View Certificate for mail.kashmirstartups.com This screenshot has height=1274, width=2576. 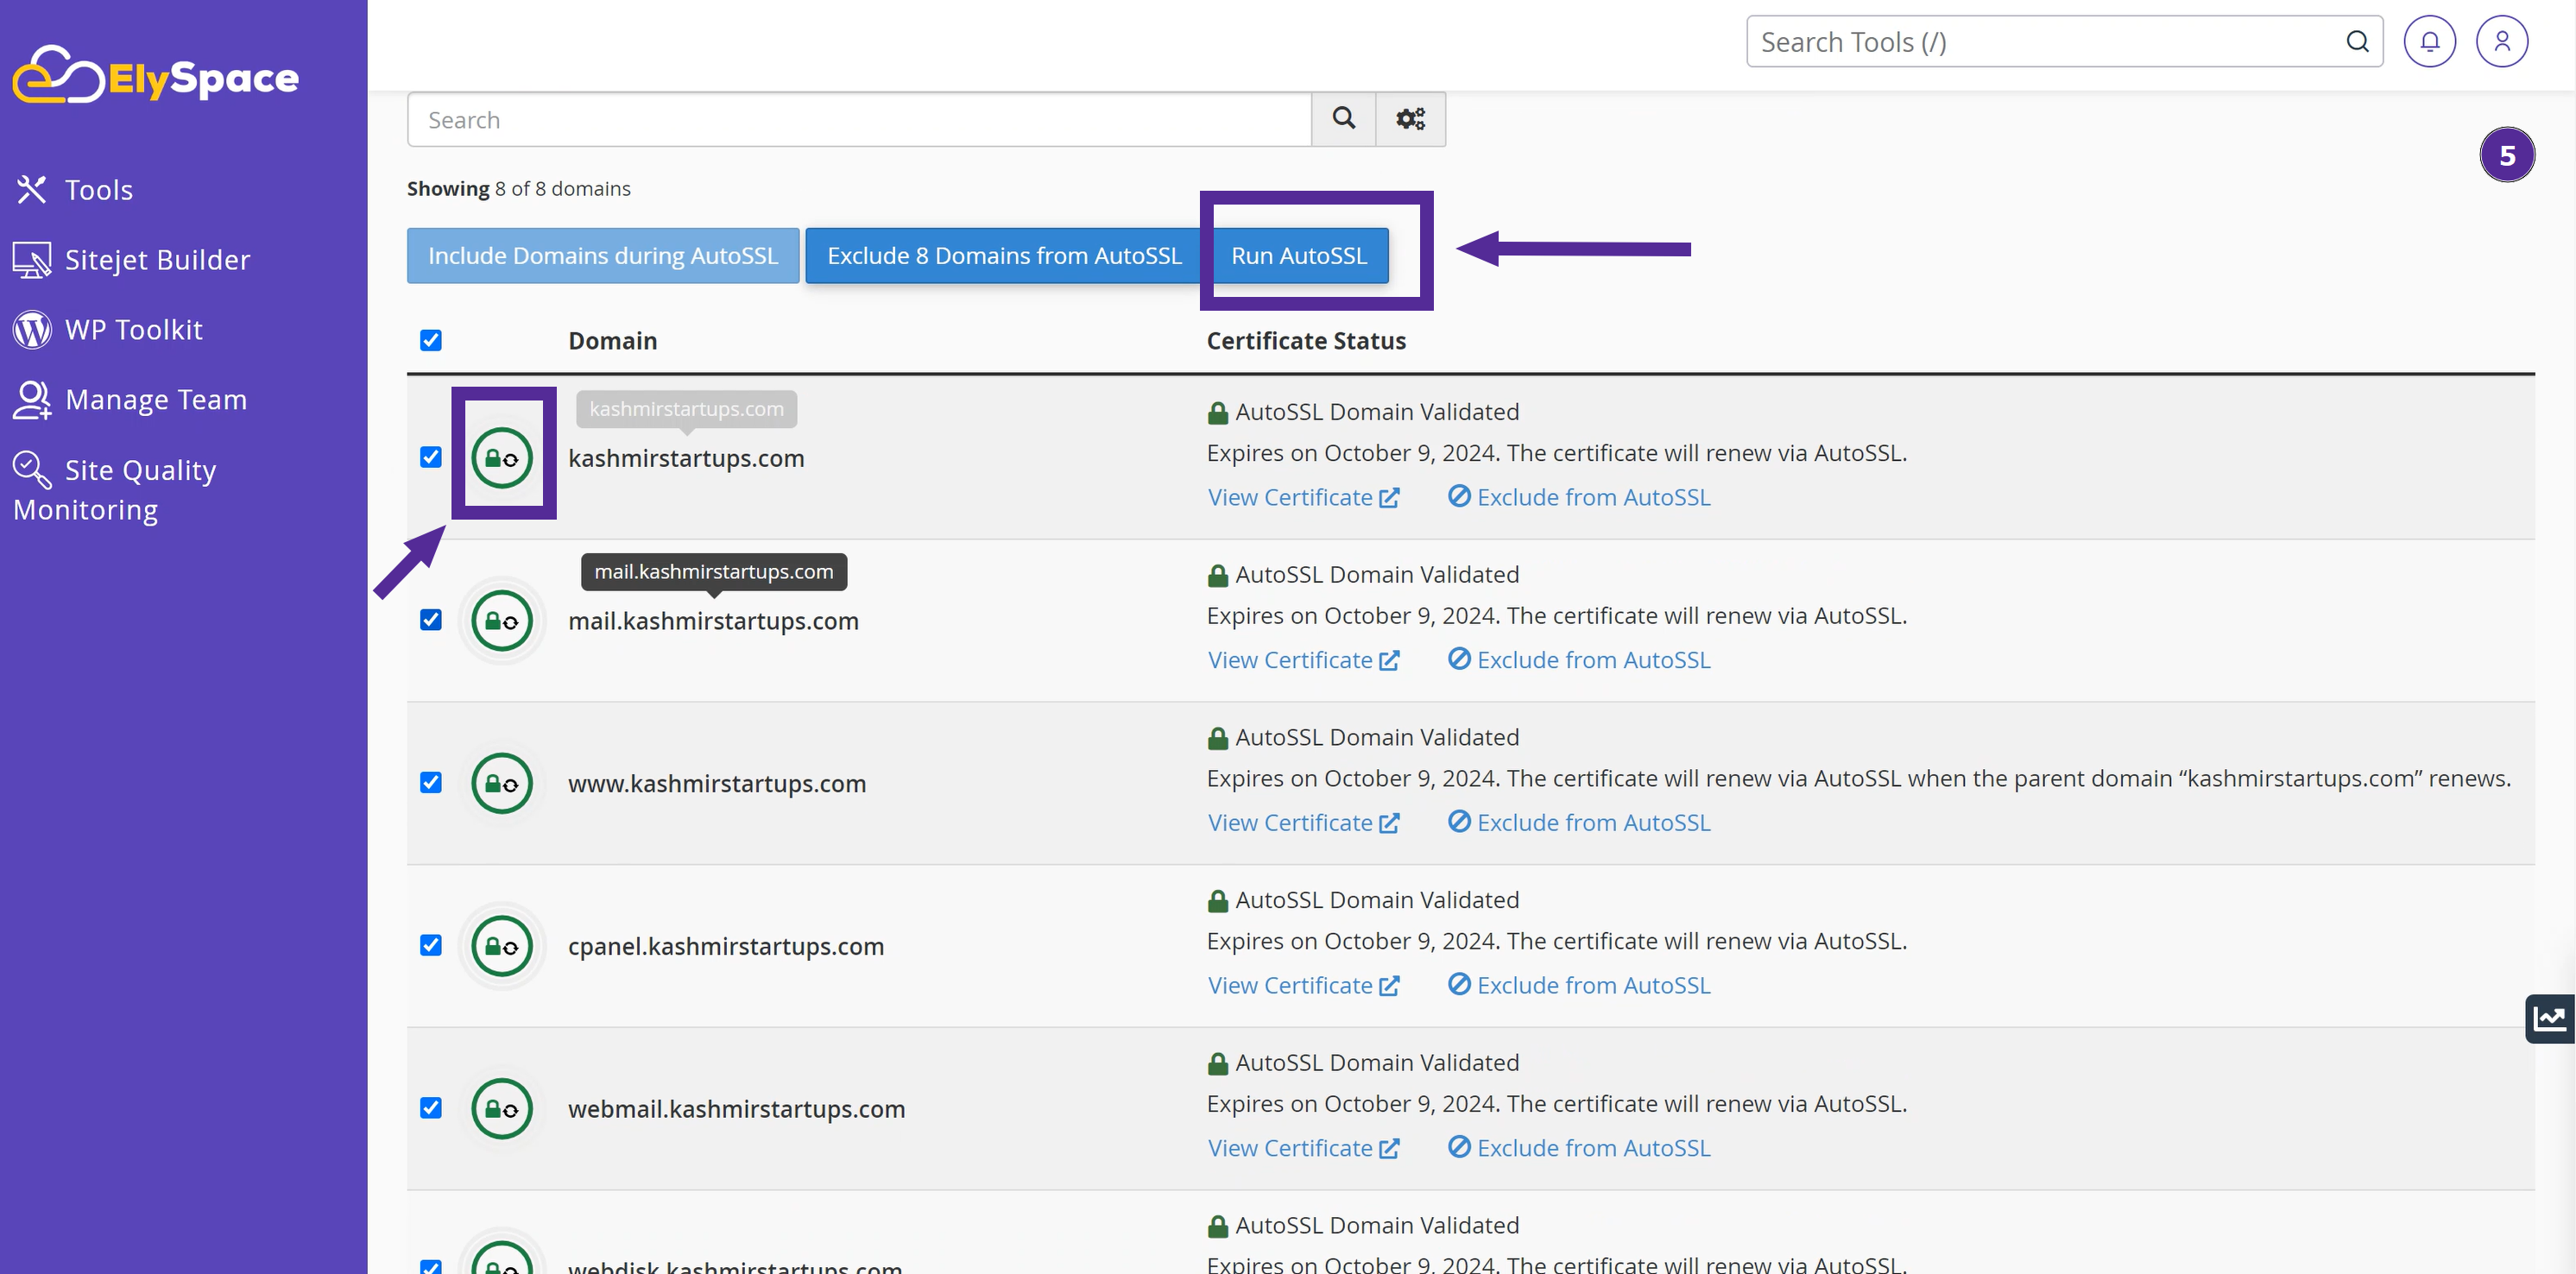pos(1303,660)
